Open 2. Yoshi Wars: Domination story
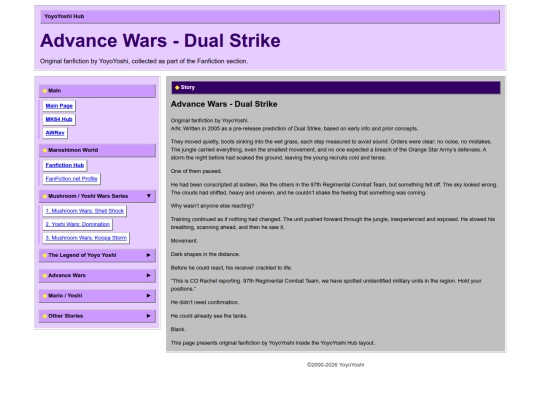Image resolution: width=540 pixels, height=405 pixels. (77, 224)
